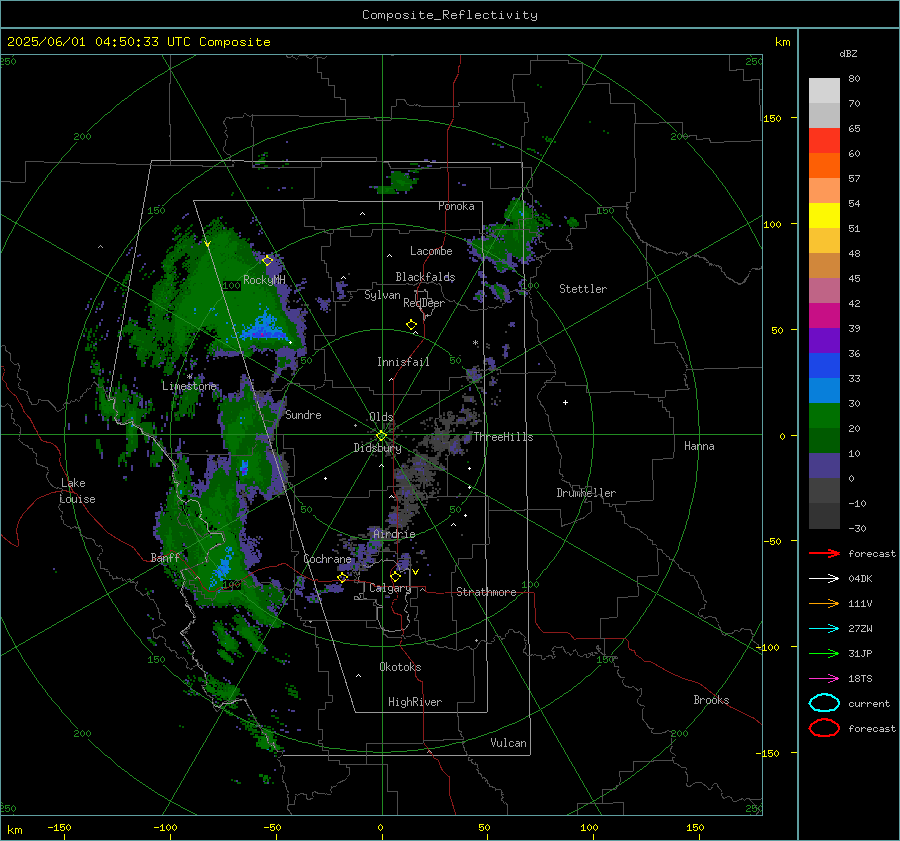Click the Sylvan label
The image size is (900, 841).
click(x=382, y=295)
